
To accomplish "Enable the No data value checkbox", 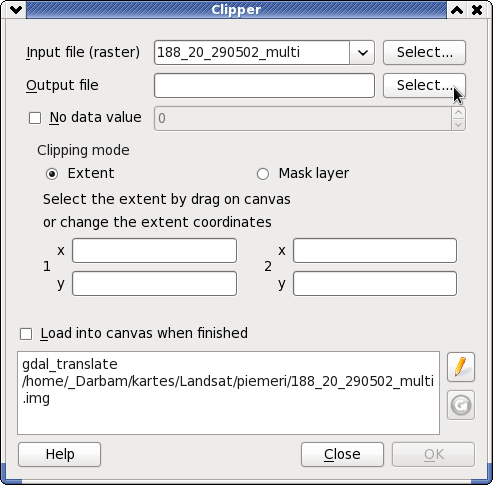I will pyautogui.click(x=35, y=118).
